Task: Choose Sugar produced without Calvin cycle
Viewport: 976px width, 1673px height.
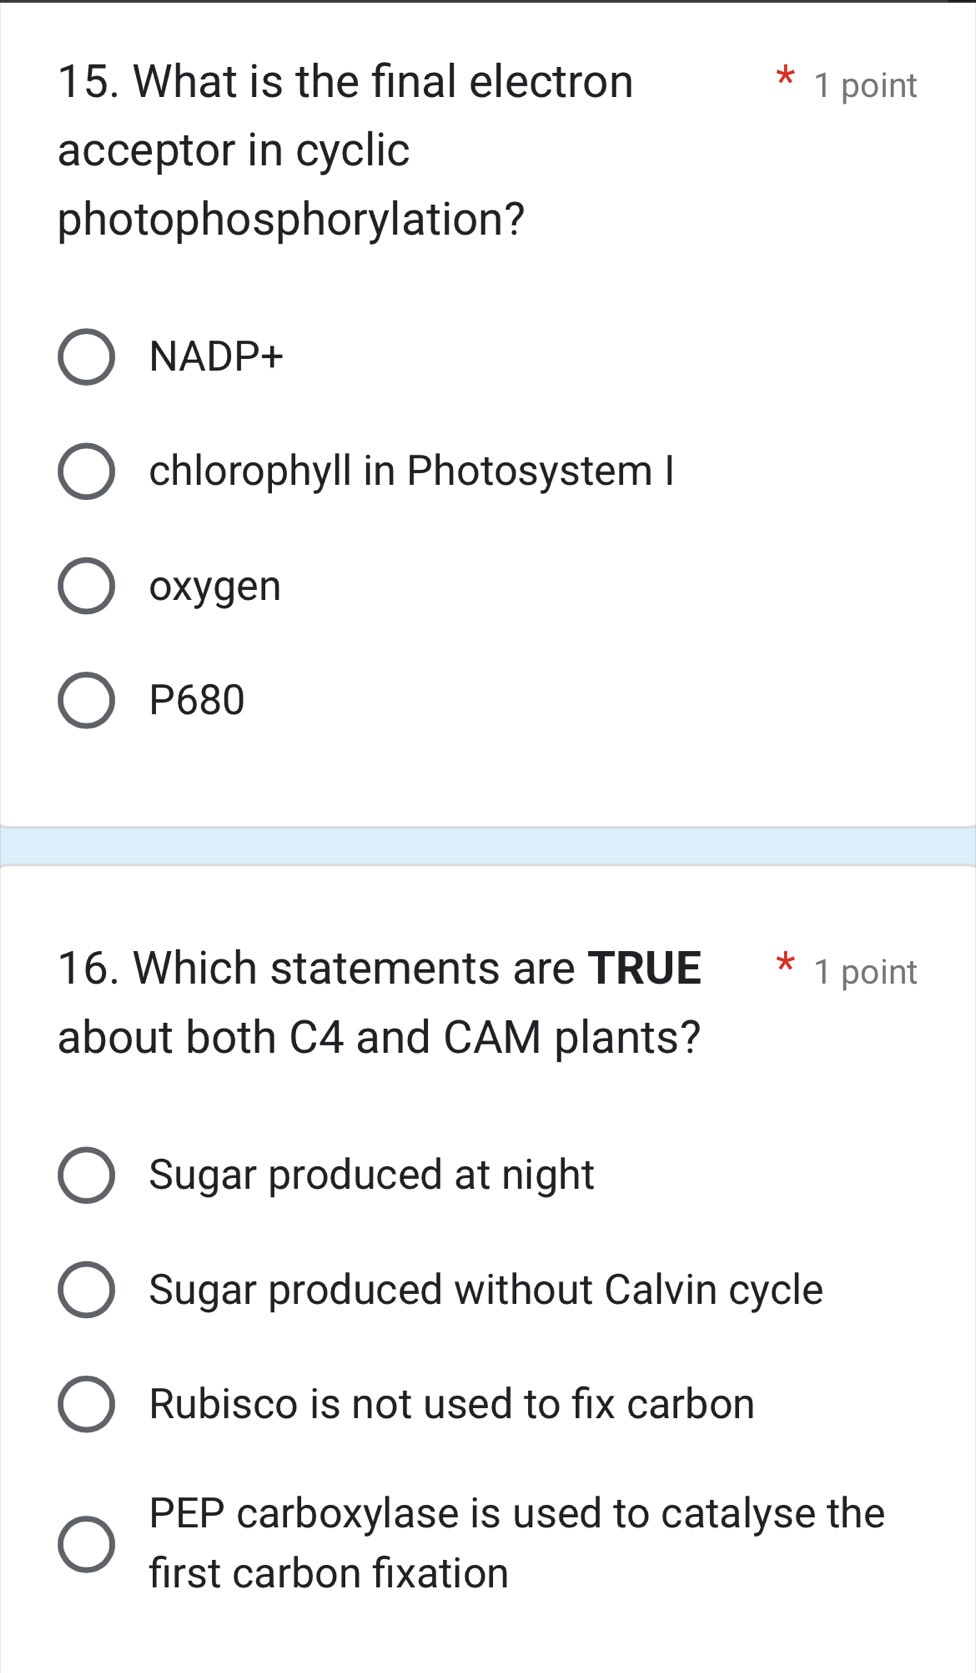Action: click(88, 1291)
